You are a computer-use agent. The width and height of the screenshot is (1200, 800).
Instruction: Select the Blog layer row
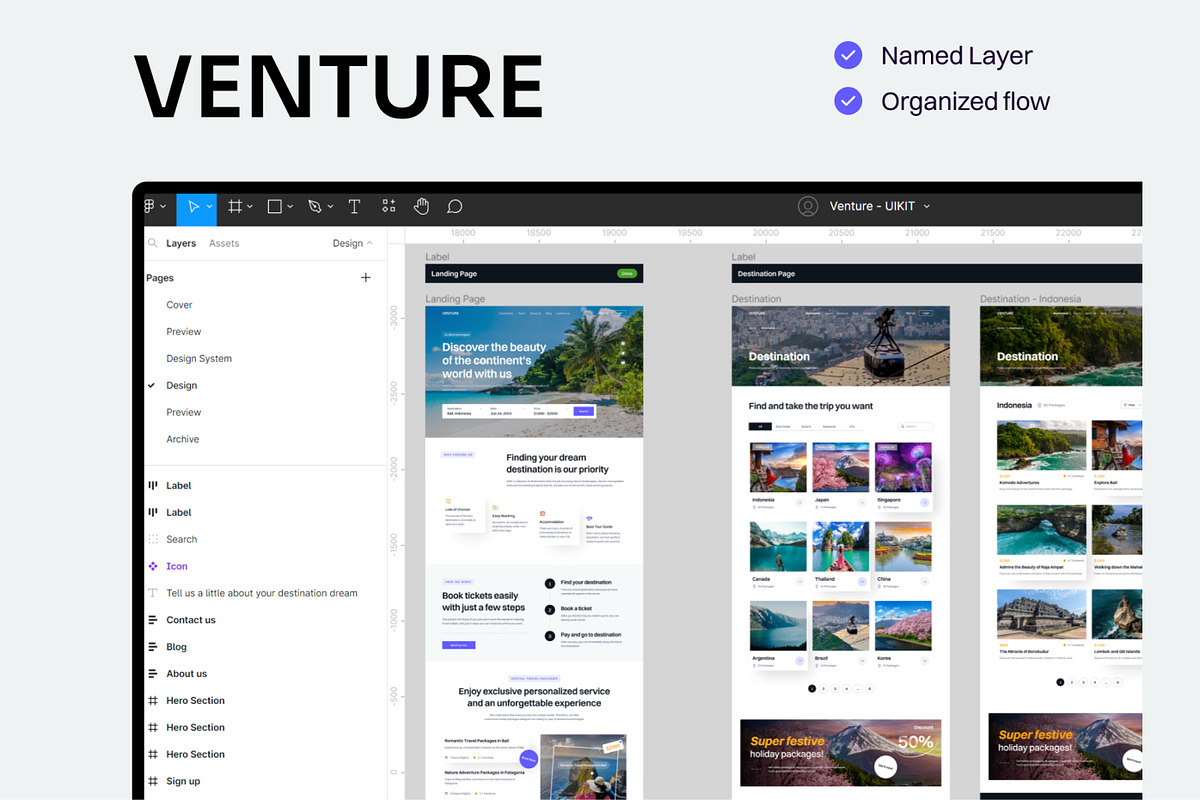coord(265,647)
